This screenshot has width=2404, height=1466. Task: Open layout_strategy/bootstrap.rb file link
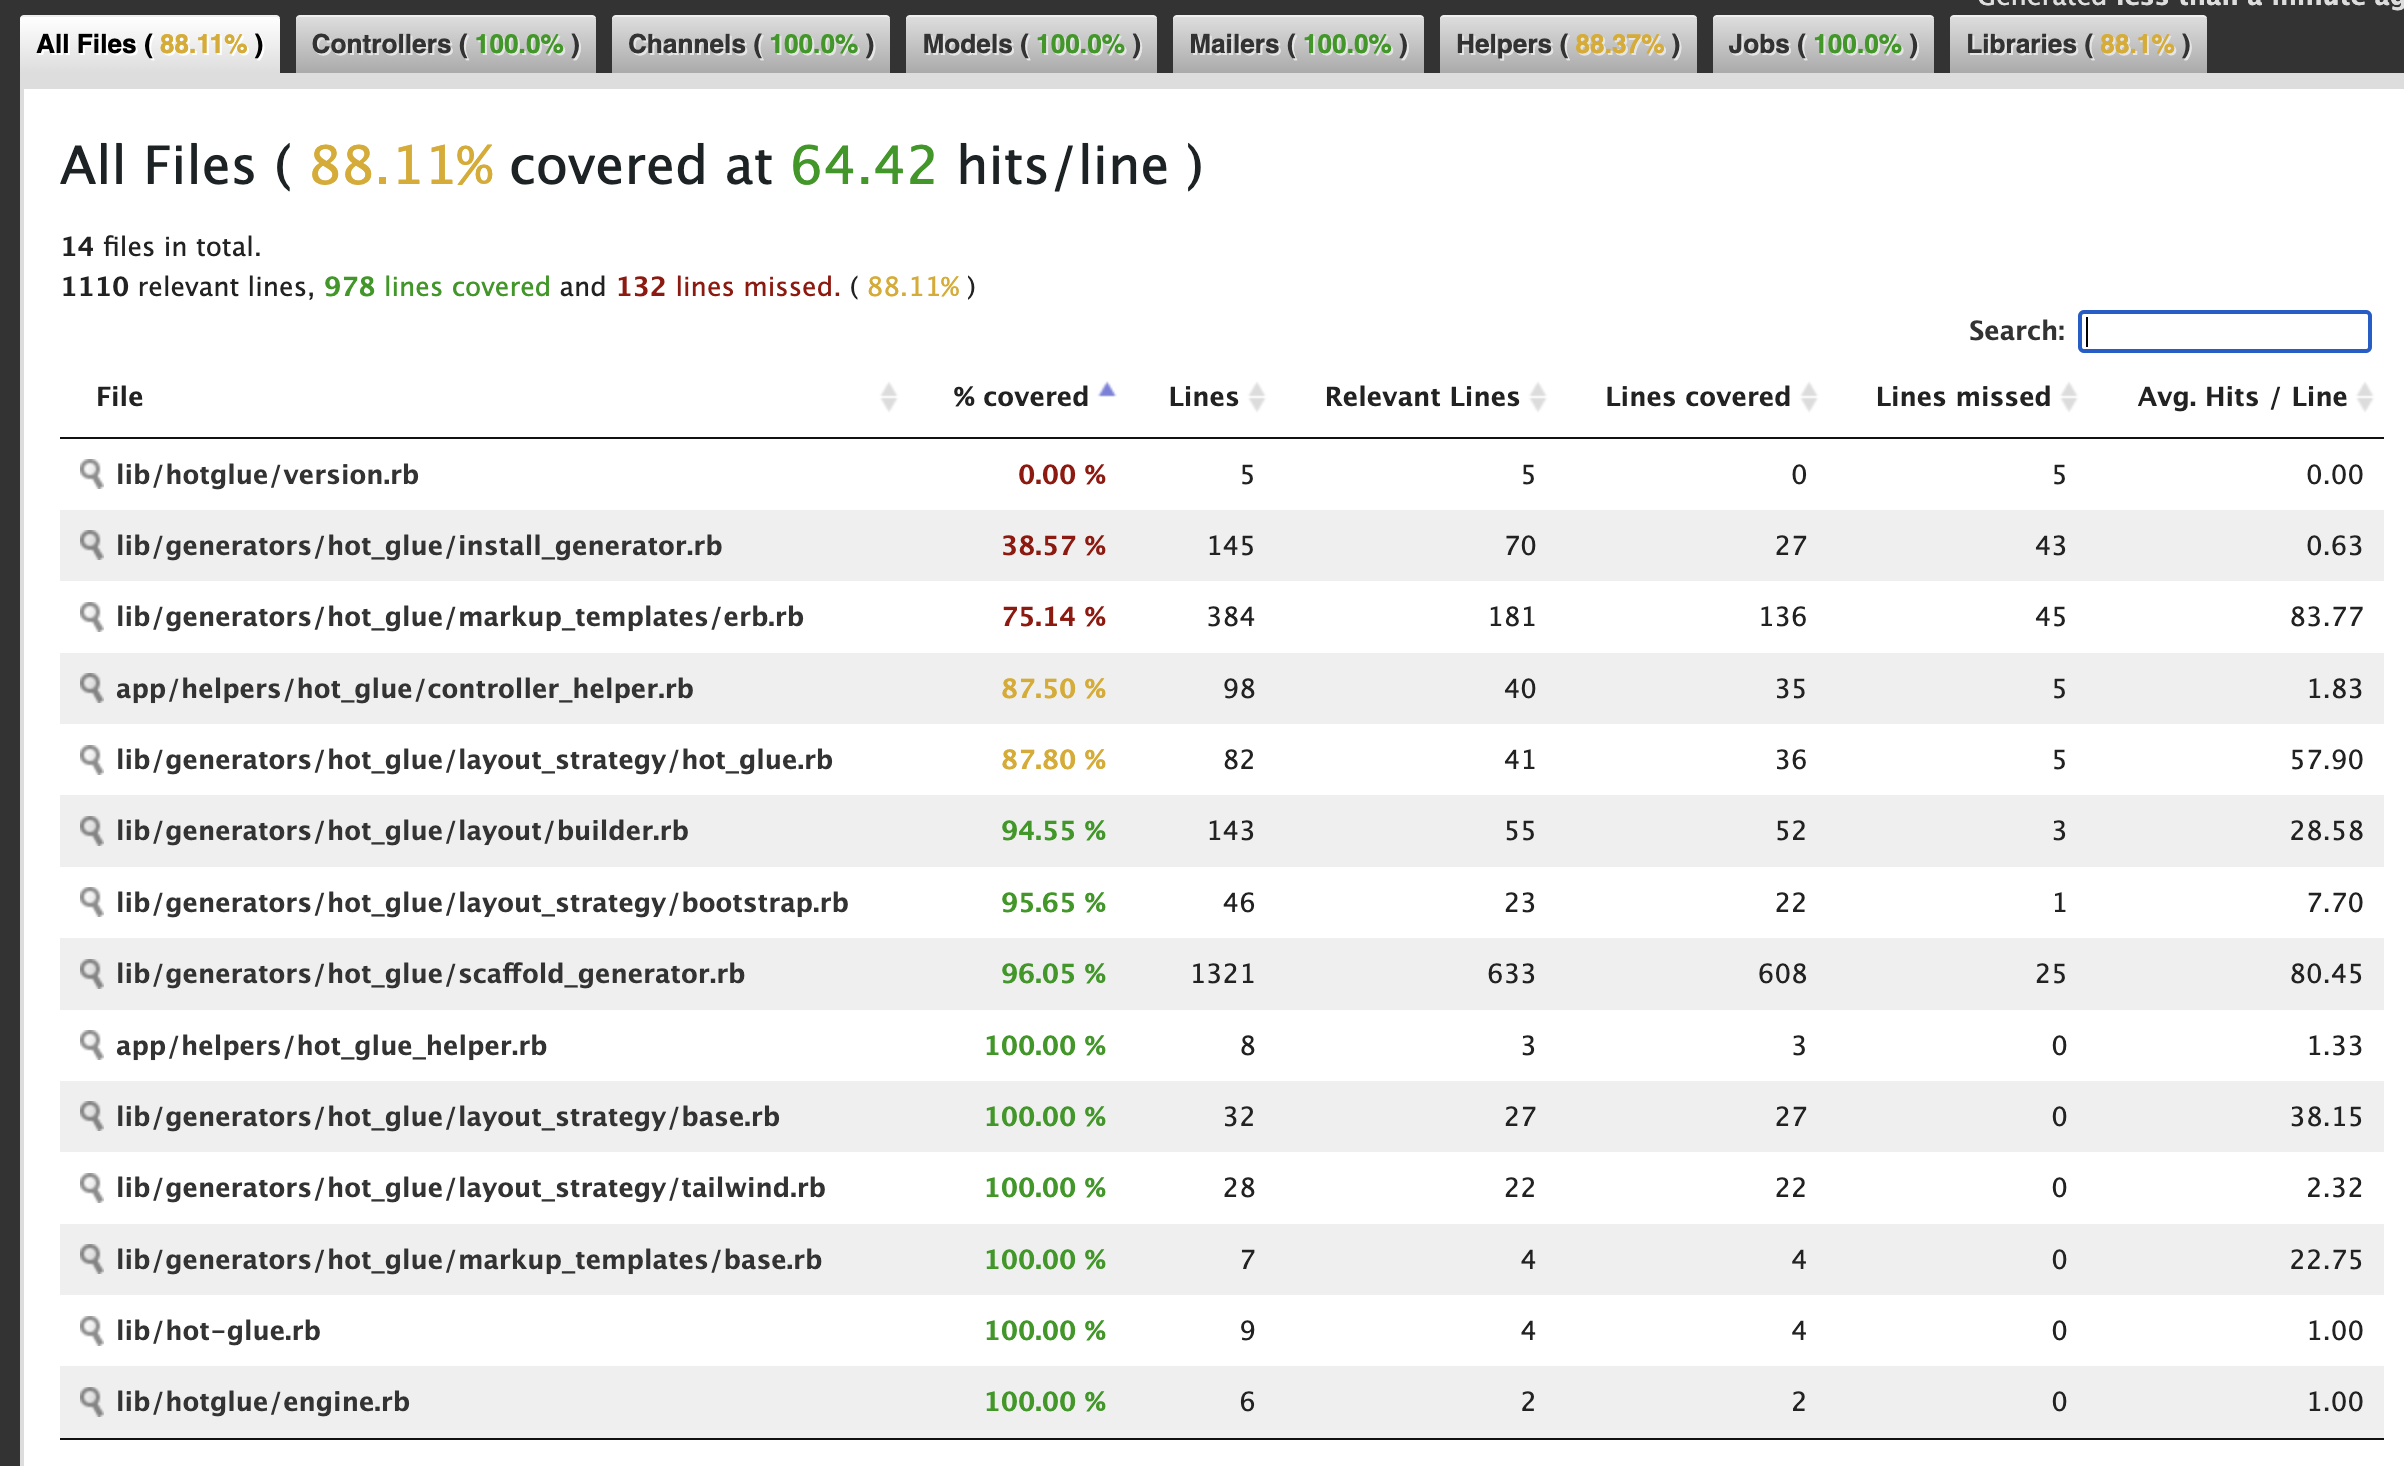coord(481,902)
